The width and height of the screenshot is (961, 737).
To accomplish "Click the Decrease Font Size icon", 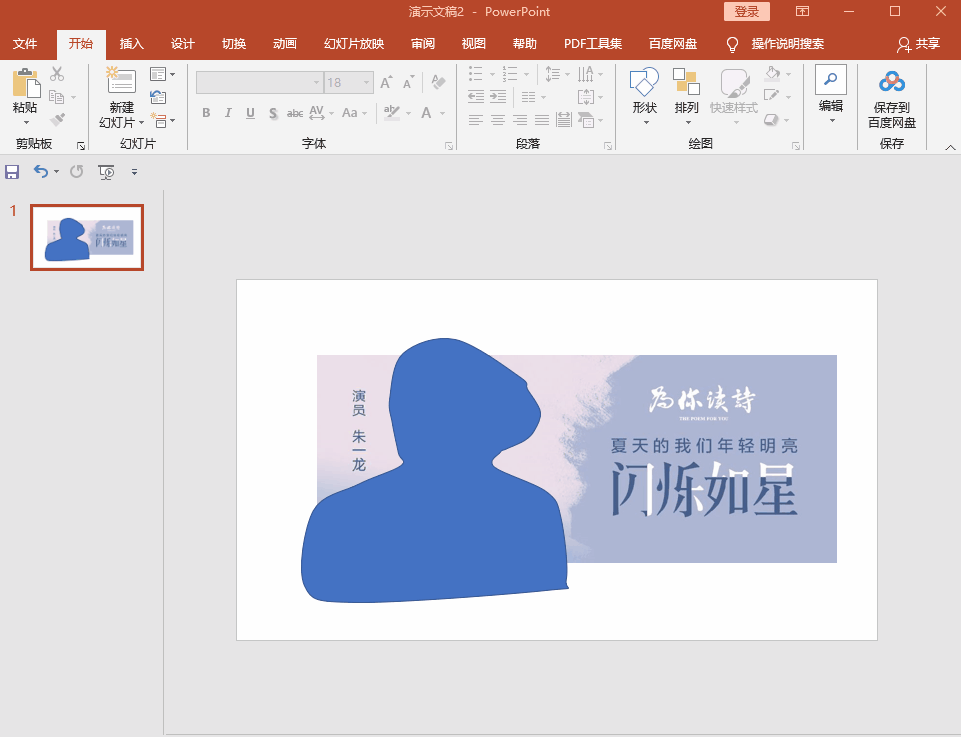I will pyautogui.click(x=408, y=83).
